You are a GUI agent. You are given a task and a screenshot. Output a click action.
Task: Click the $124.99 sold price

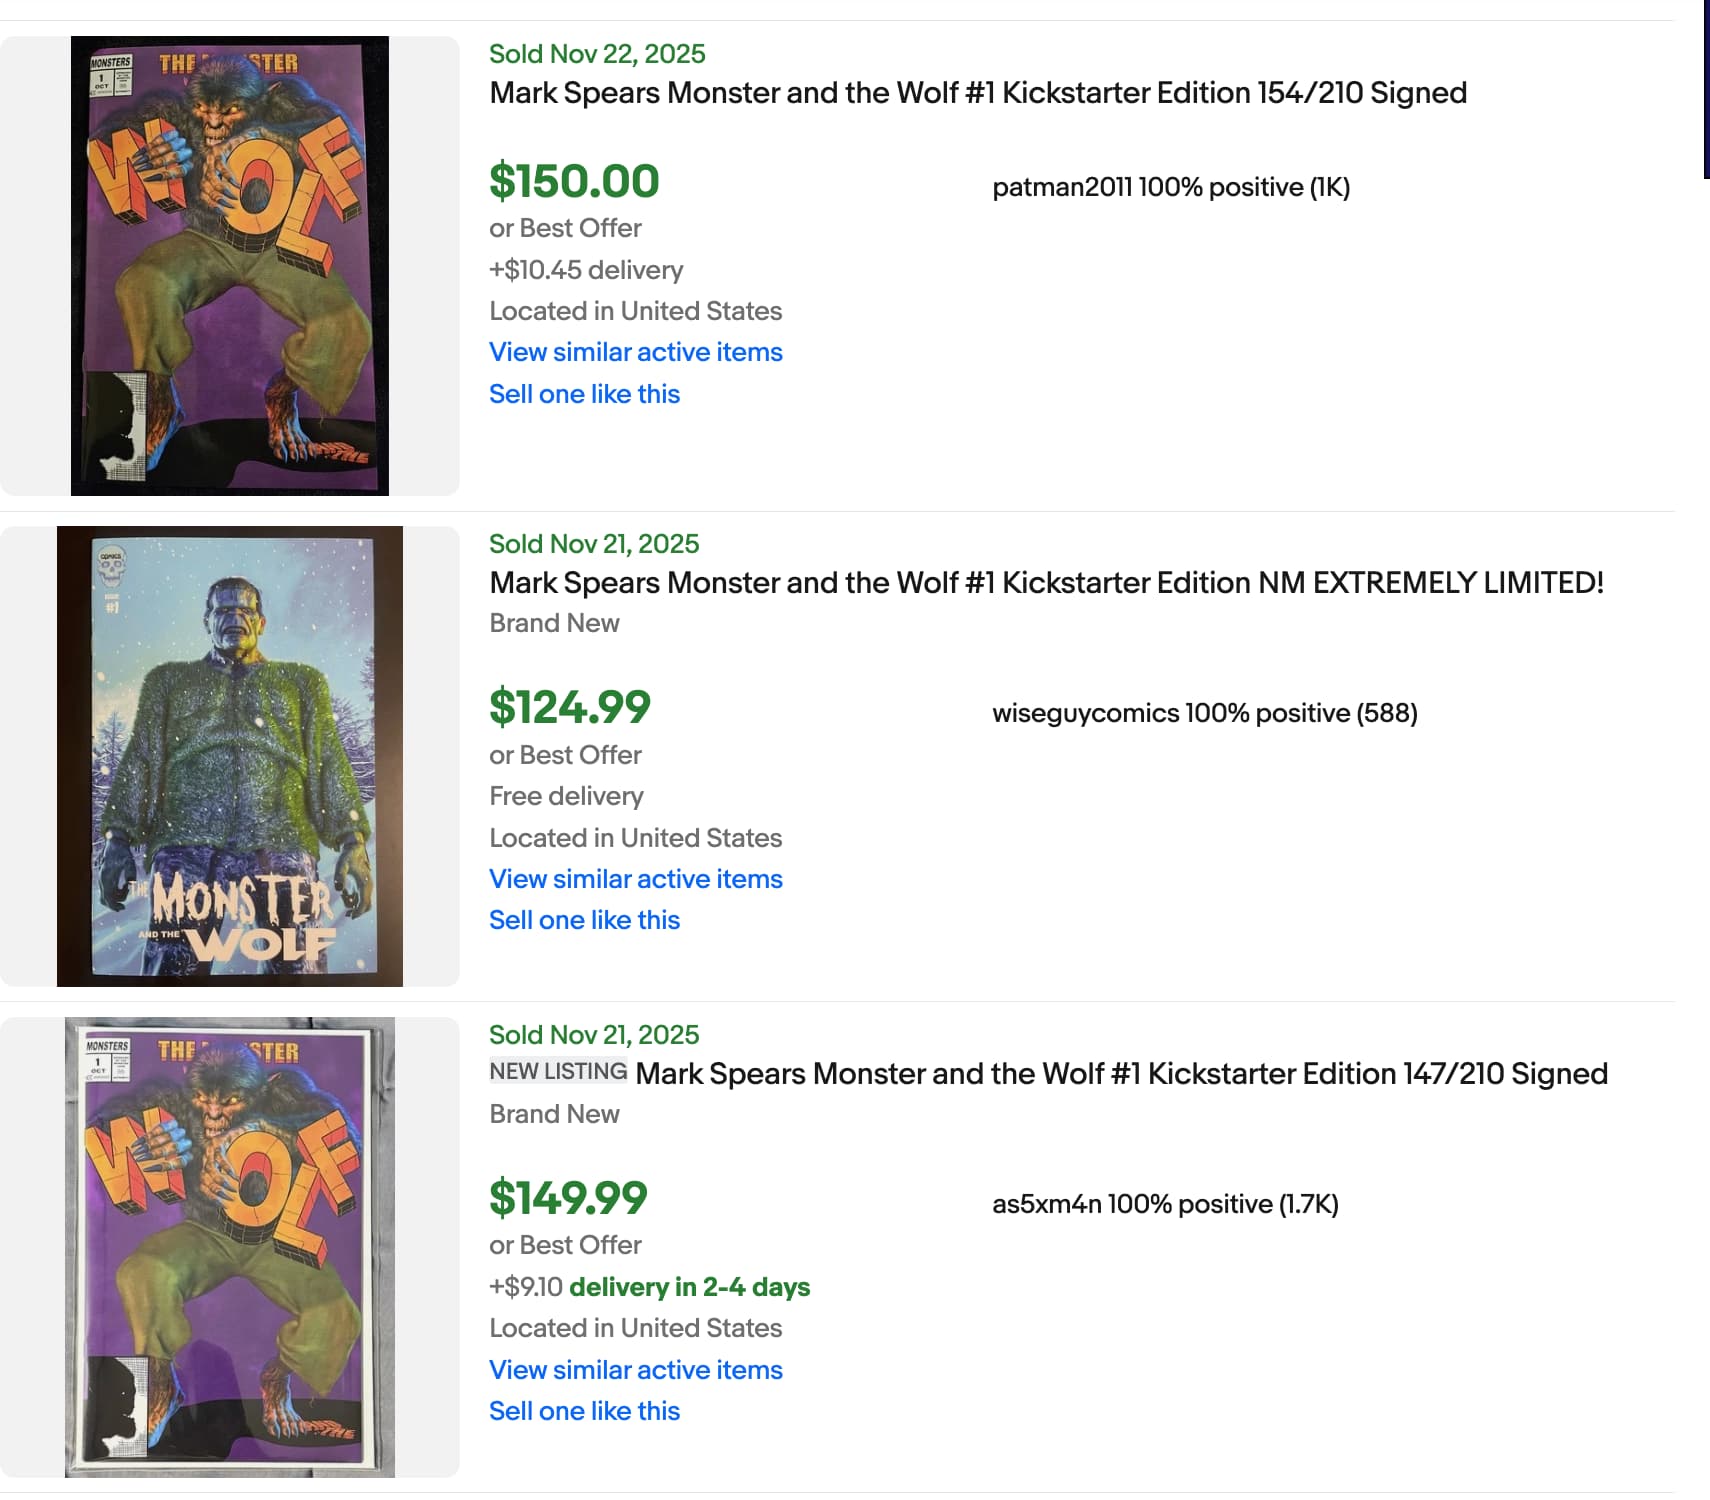(x=569, y=708)
